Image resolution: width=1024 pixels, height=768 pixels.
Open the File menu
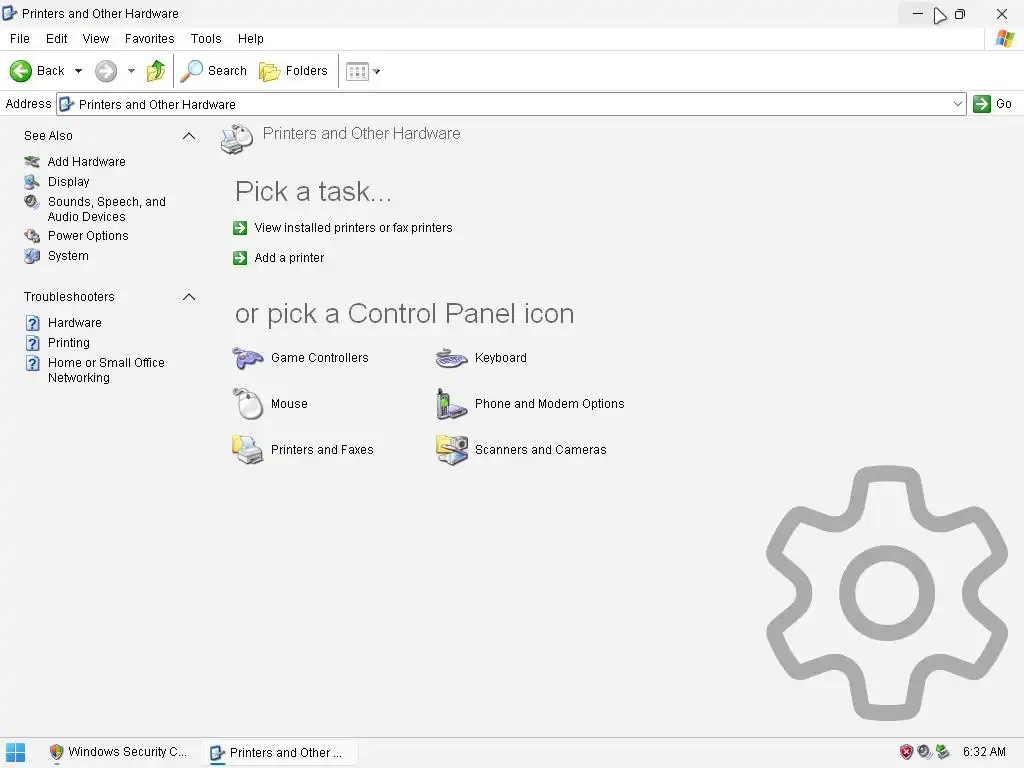(x=20, y=39)
